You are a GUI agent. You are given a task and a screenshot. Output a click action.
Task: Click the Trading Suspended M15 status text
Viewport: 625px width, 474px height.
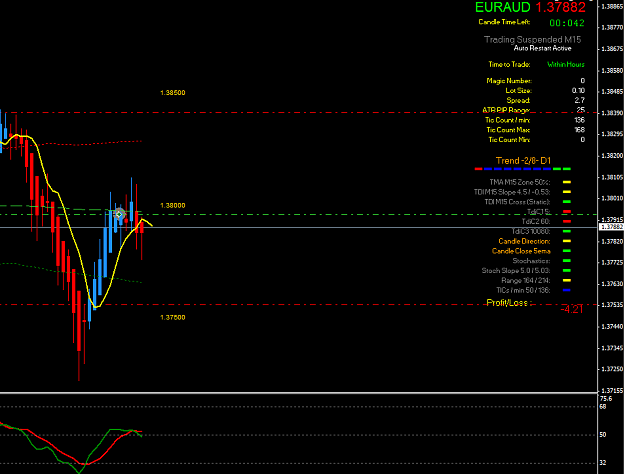click(533, 39)
